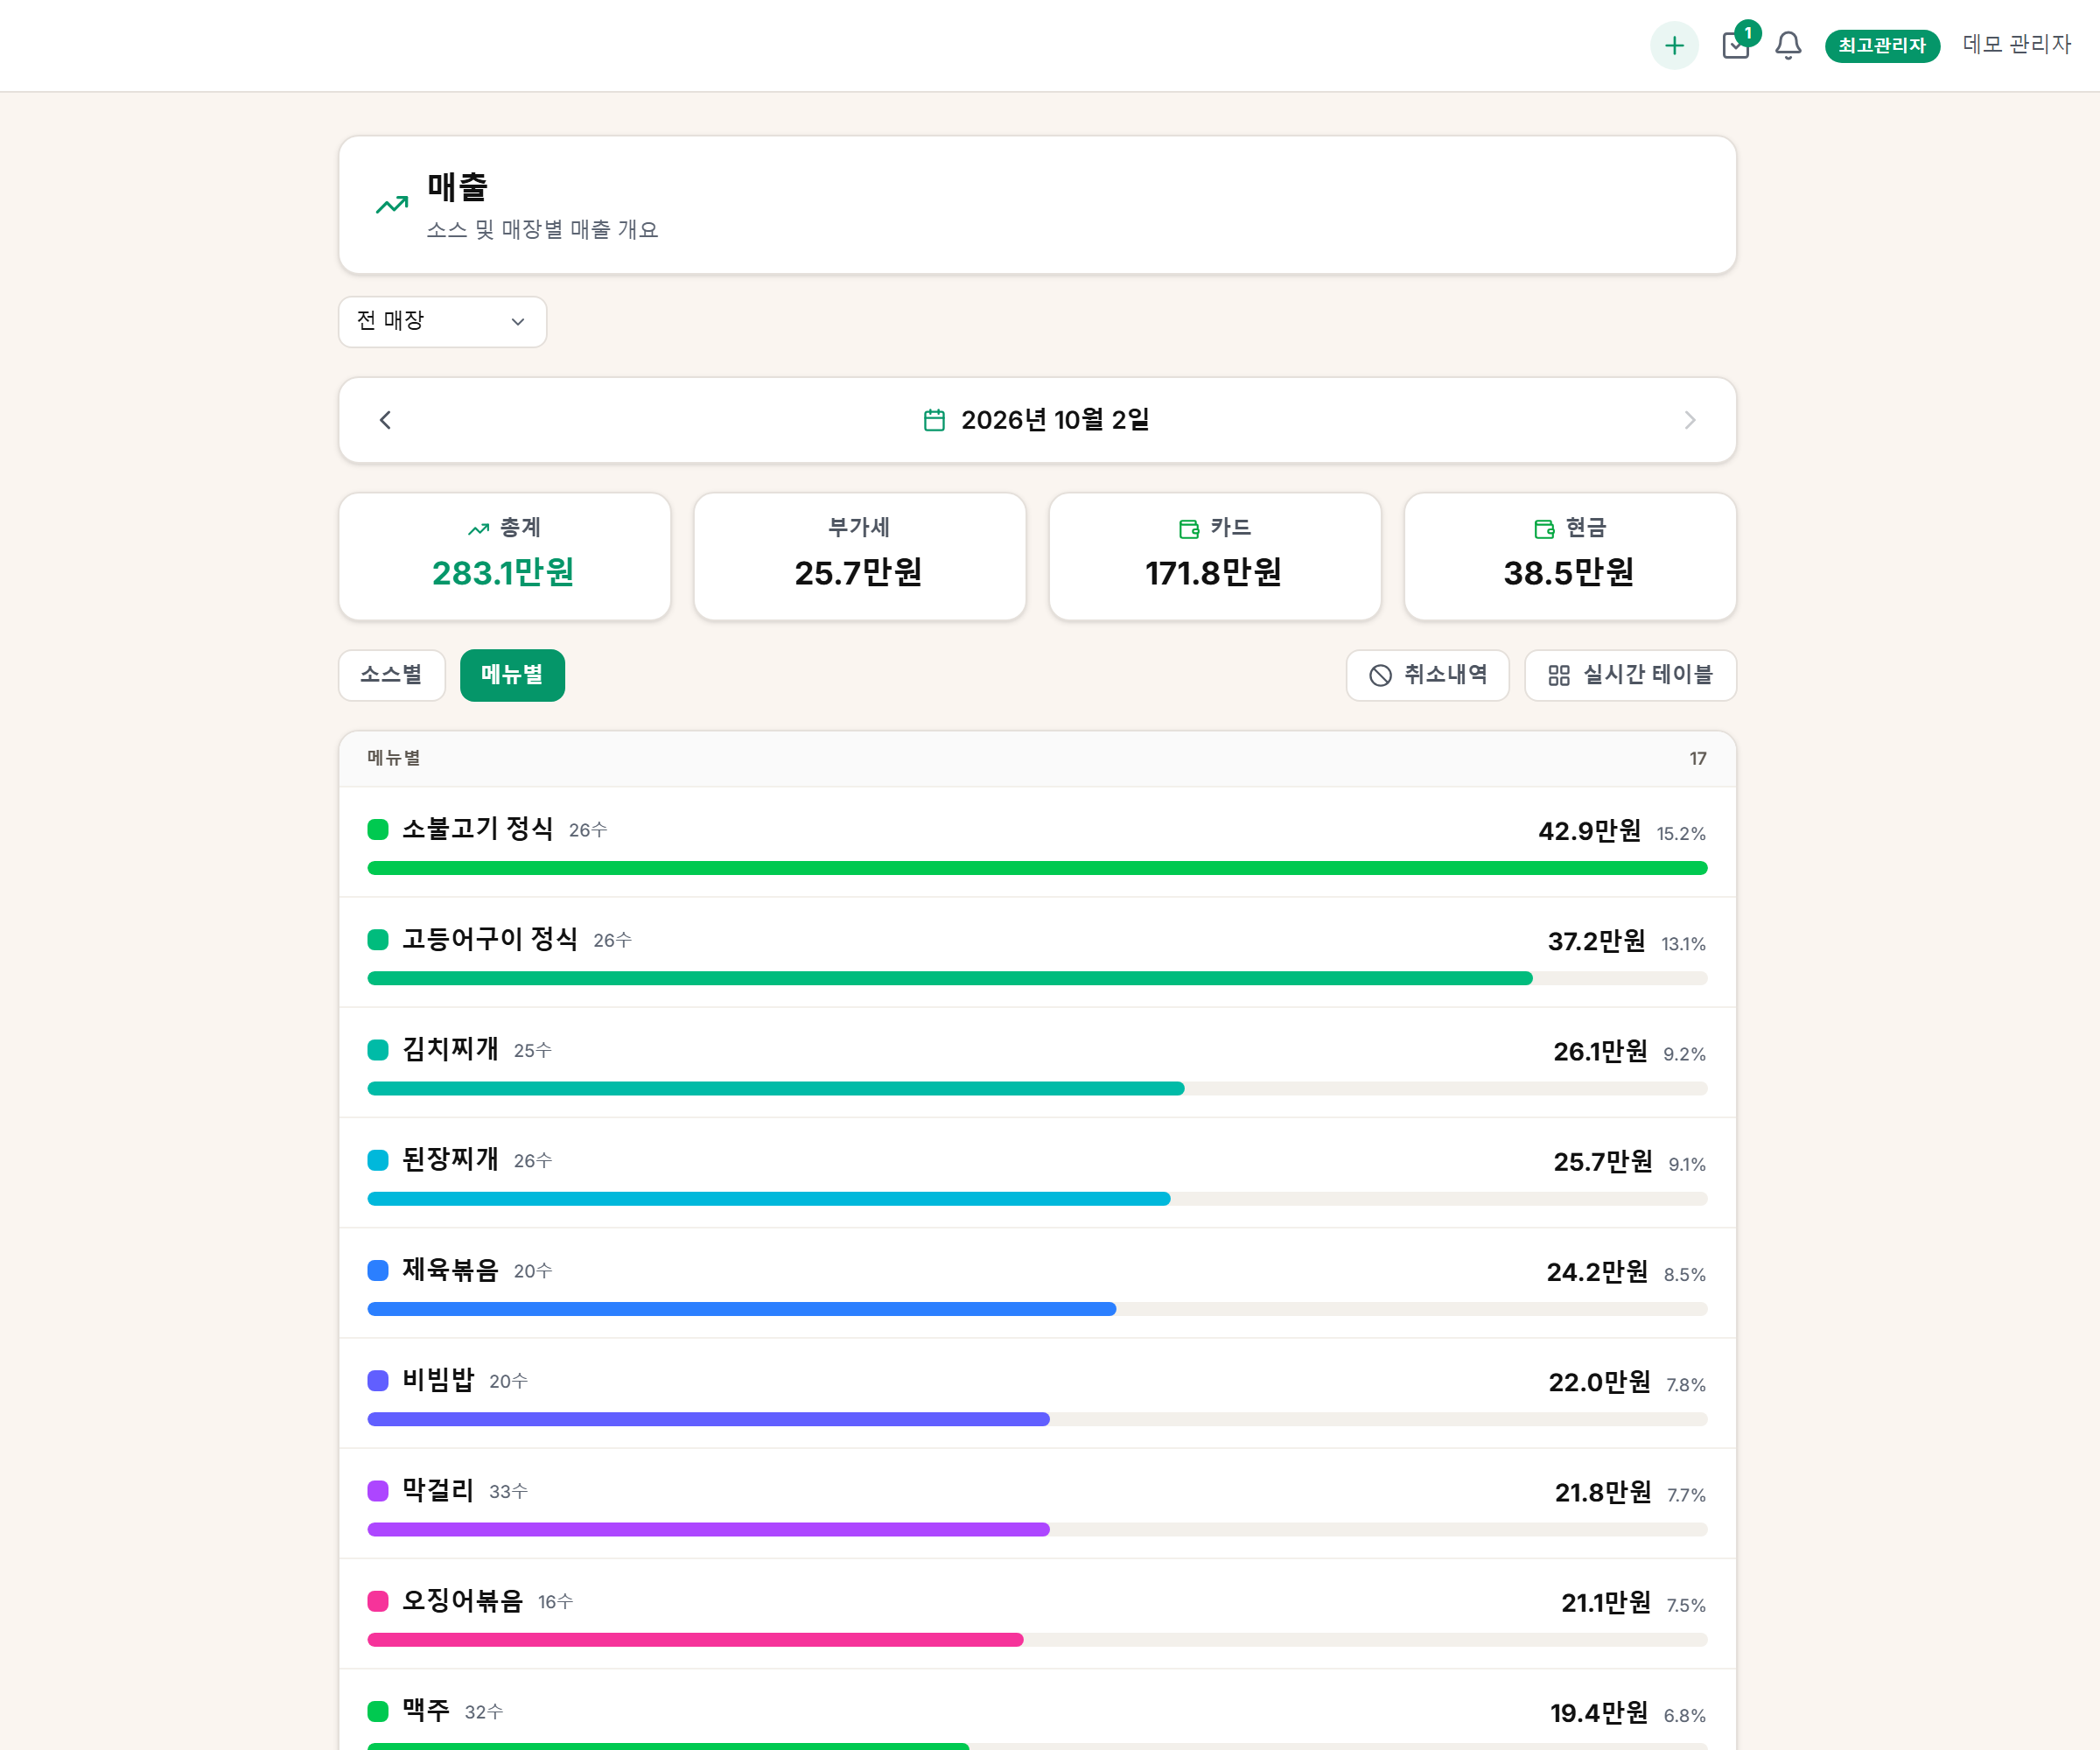Open 실시간 테이블 live tables view
Screen dimensions: 2100x1750
tap(1630, 675)
